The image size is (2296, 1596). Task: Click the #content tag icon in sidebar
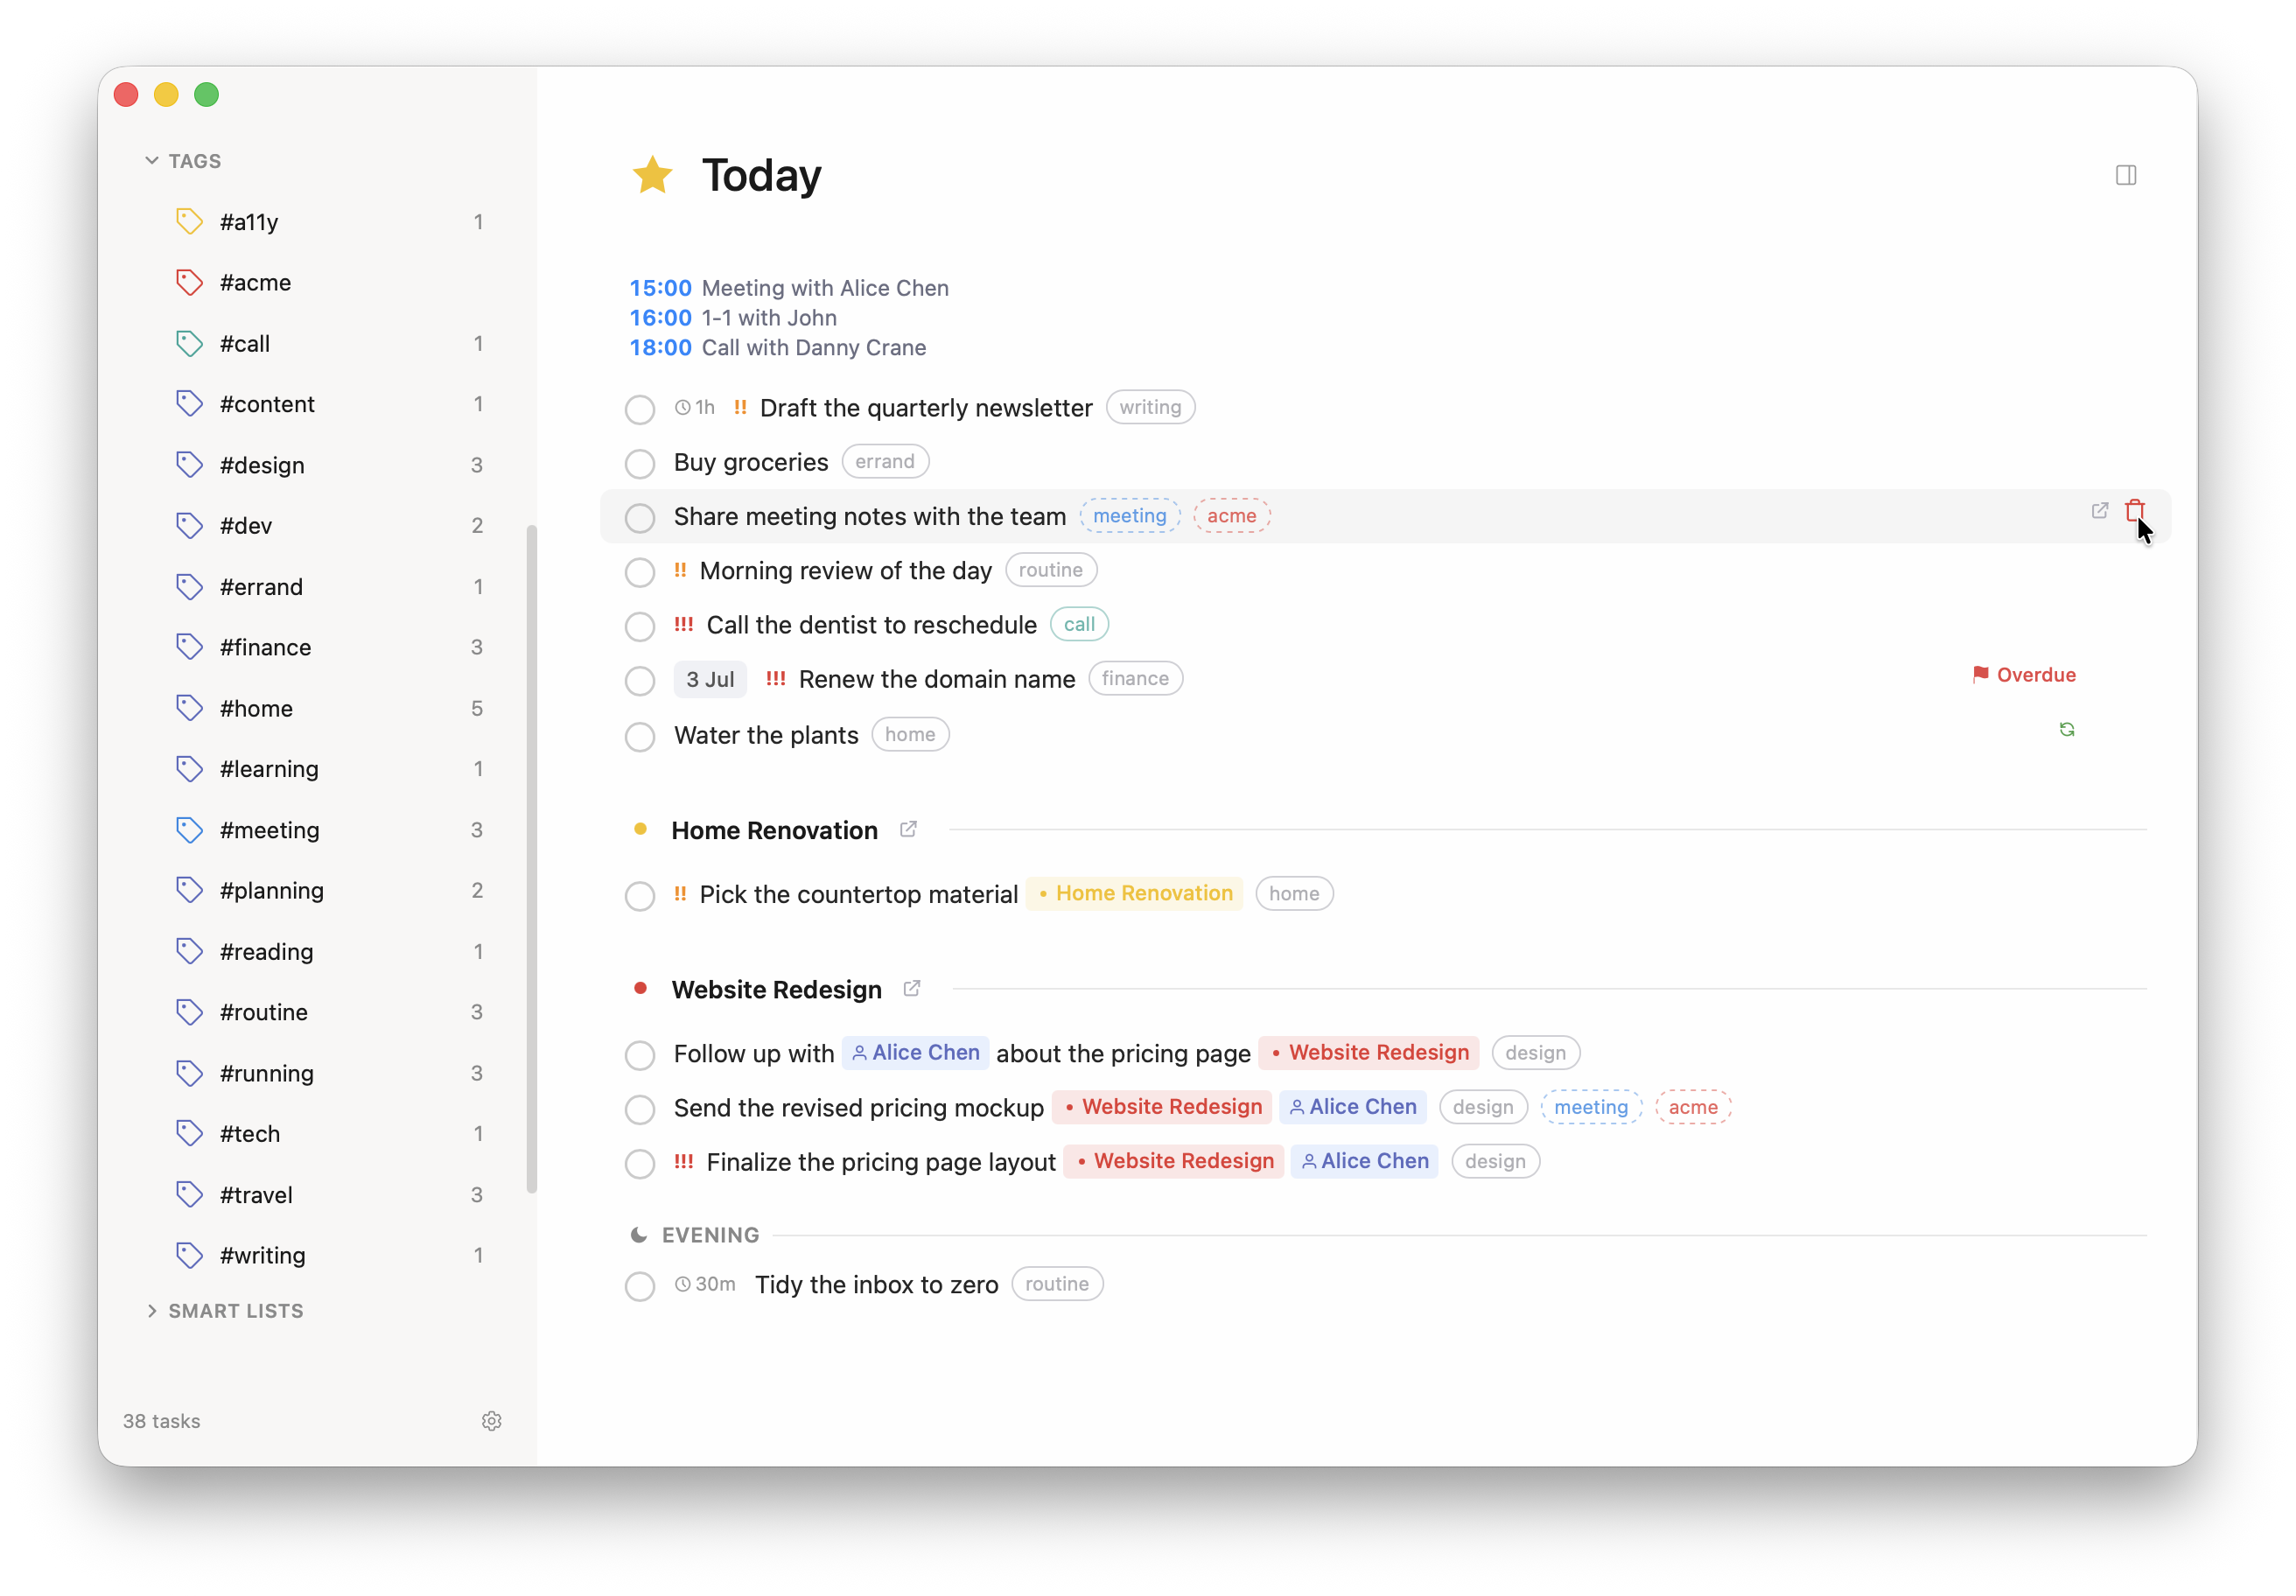point(189,404)
